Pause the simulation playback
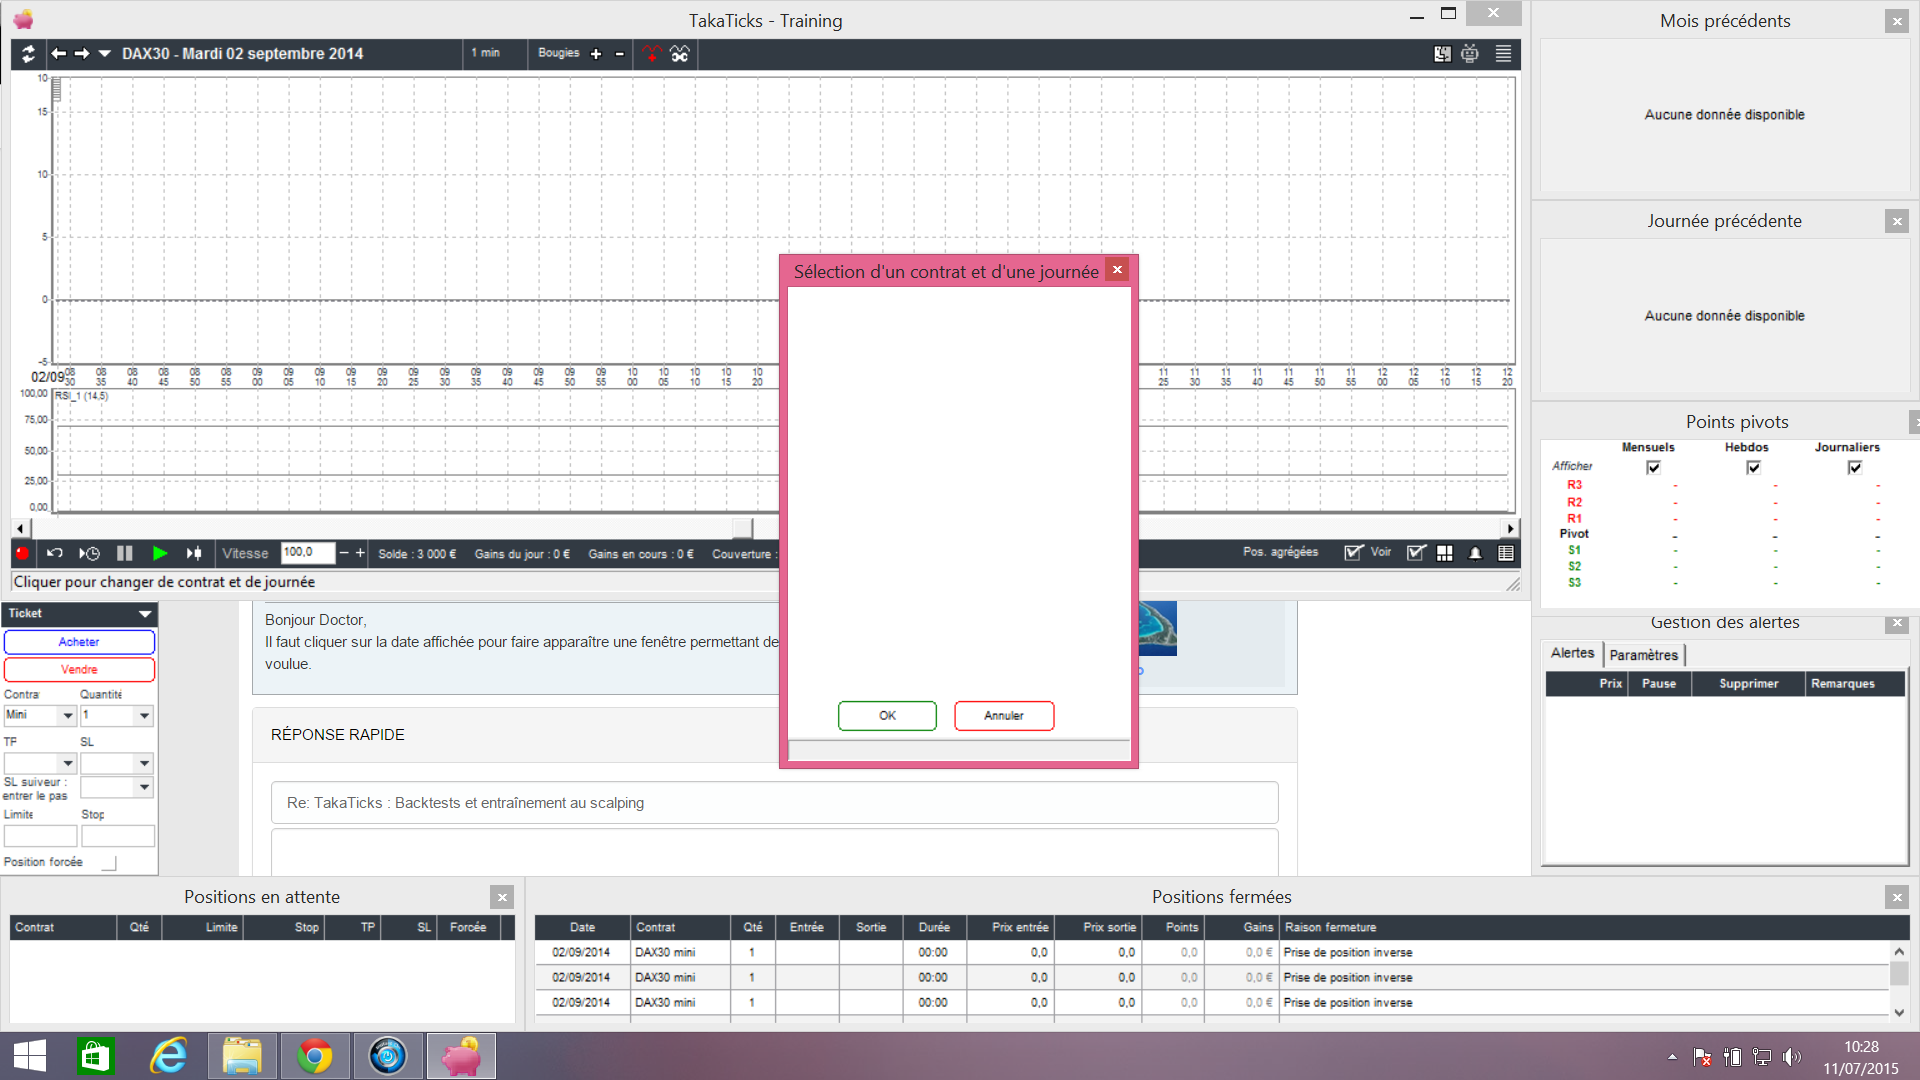1920x1080 pixels. [125, 553]
